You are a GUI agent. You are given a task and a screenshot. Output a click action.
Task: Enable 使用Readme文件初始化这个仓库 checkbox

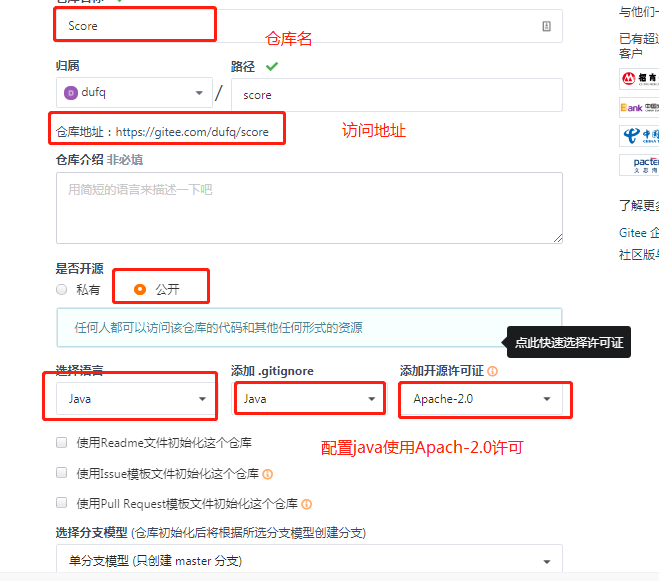(x=61, y=443)
